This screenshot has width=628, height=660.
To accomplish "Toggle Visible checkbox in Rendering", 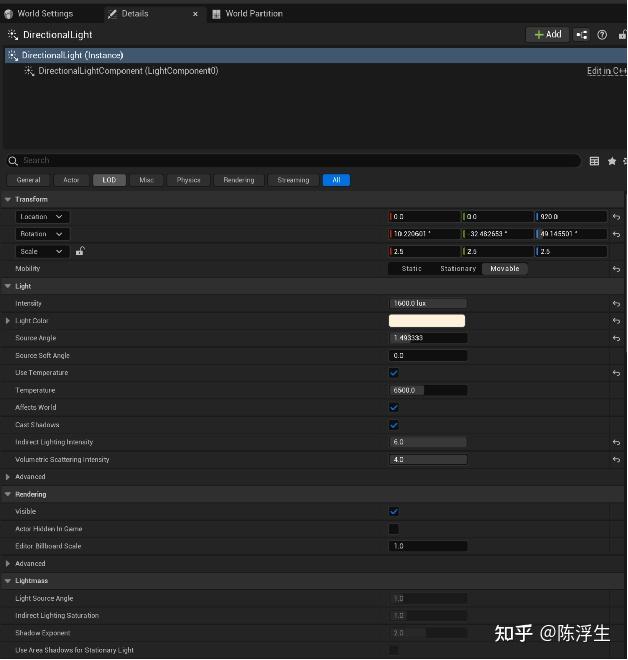I will tap(394, 512).
